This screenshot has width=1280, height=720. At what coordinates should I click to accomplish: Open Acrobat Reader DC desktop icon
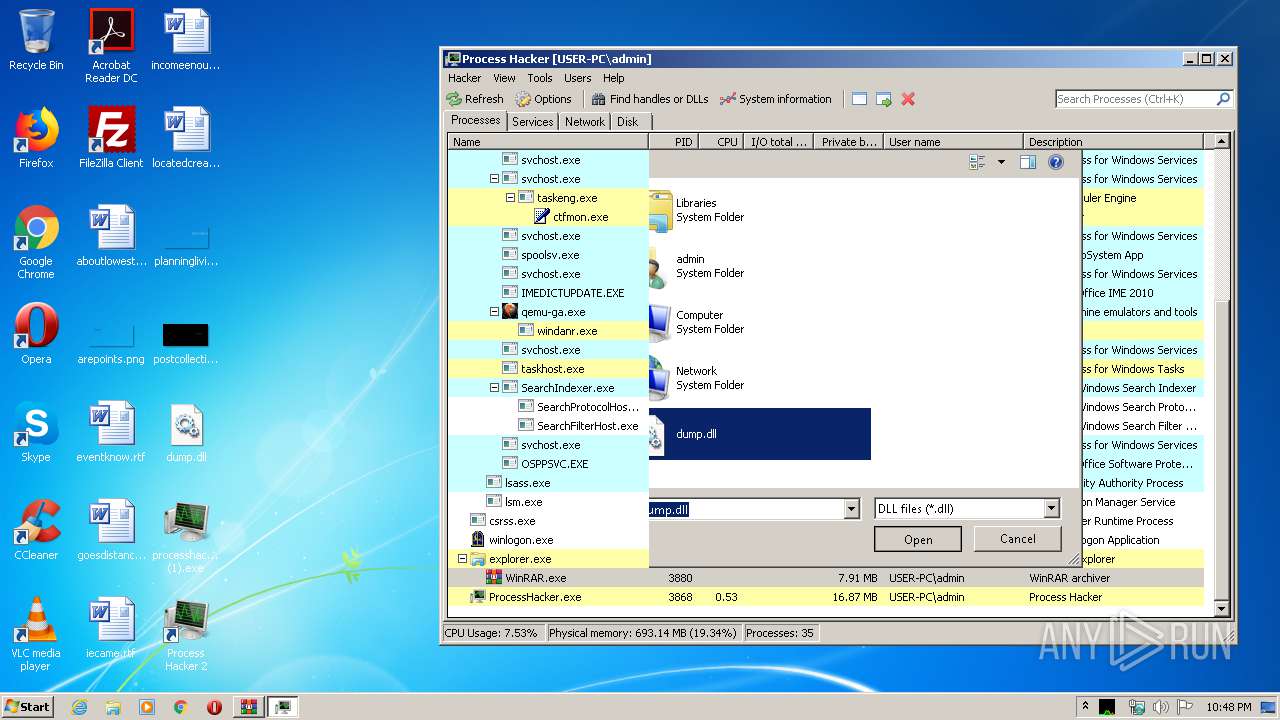[x=111, y=46]
